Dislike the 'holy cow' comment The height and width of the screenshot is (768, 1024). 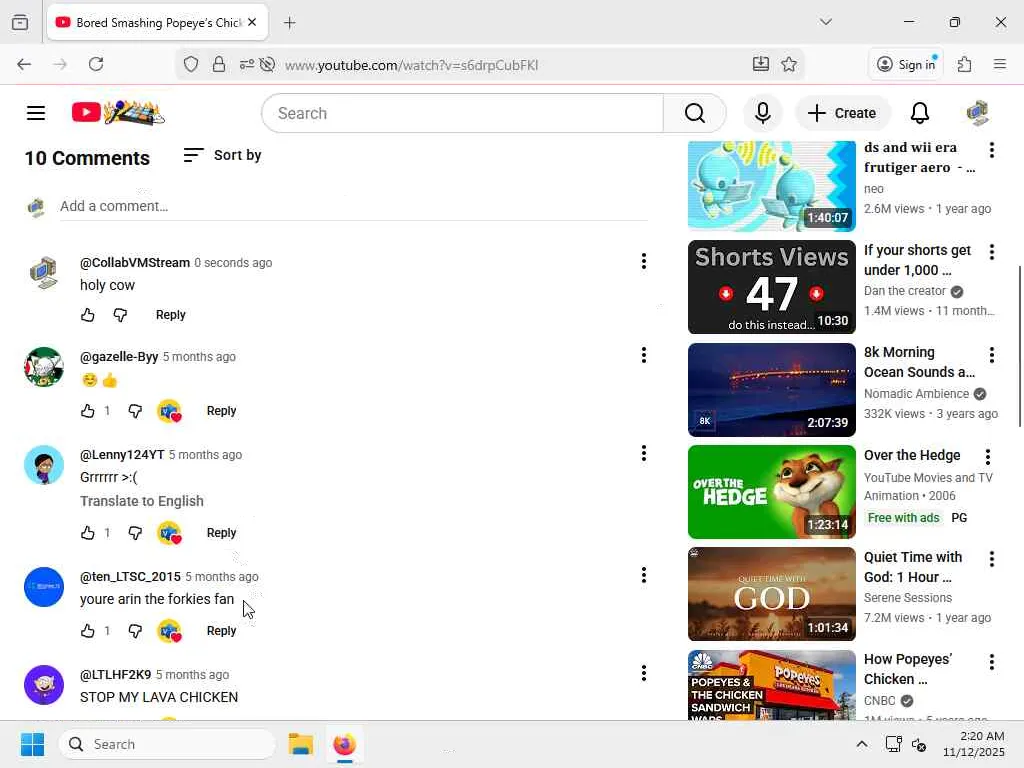(x=120, y=315)
